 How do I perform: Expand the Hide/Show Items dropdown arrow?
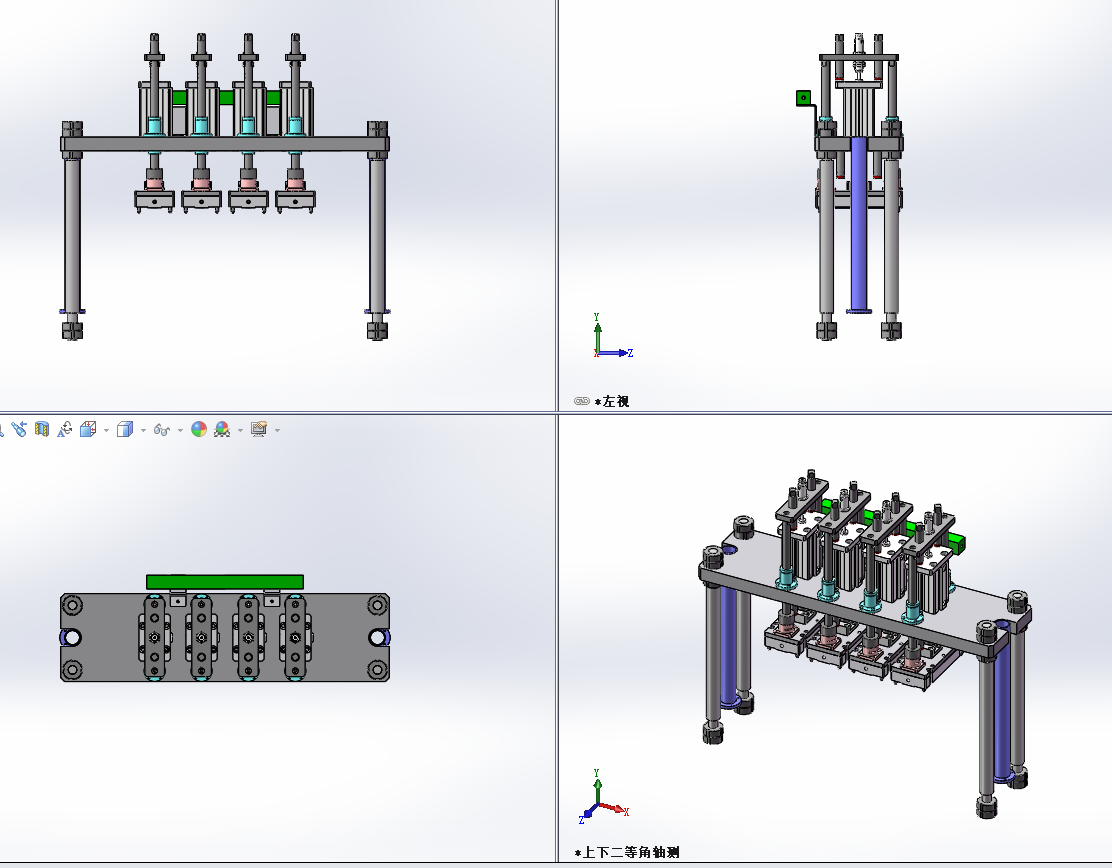click(180, 430)
